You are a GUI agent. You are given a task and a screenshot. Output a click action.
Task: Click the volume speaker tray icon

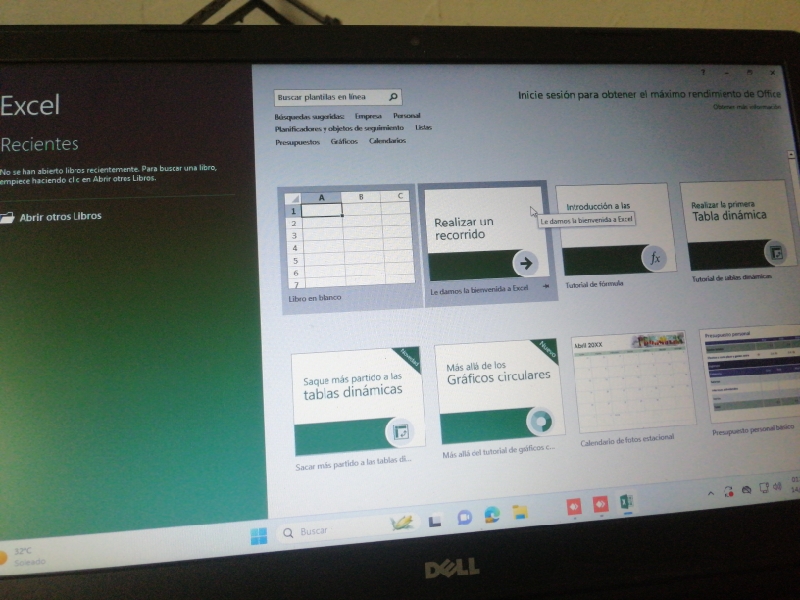[x=777, y=487]
